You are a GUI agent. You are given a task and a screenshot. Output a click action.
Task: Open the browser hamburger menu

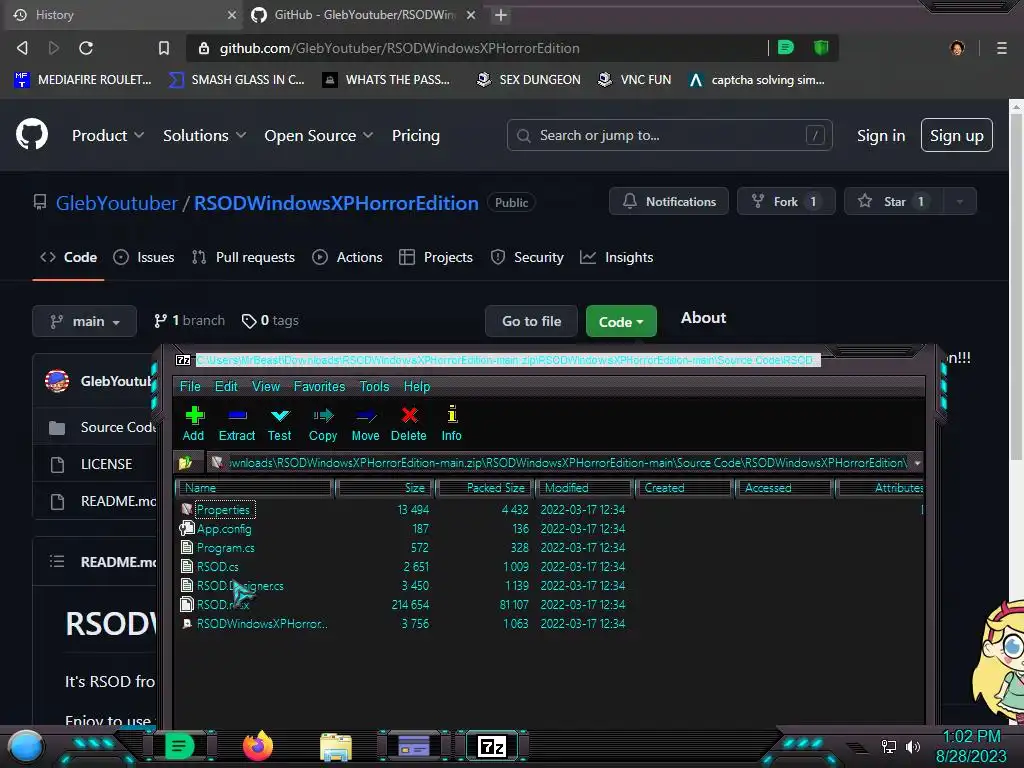point(1001,48)
